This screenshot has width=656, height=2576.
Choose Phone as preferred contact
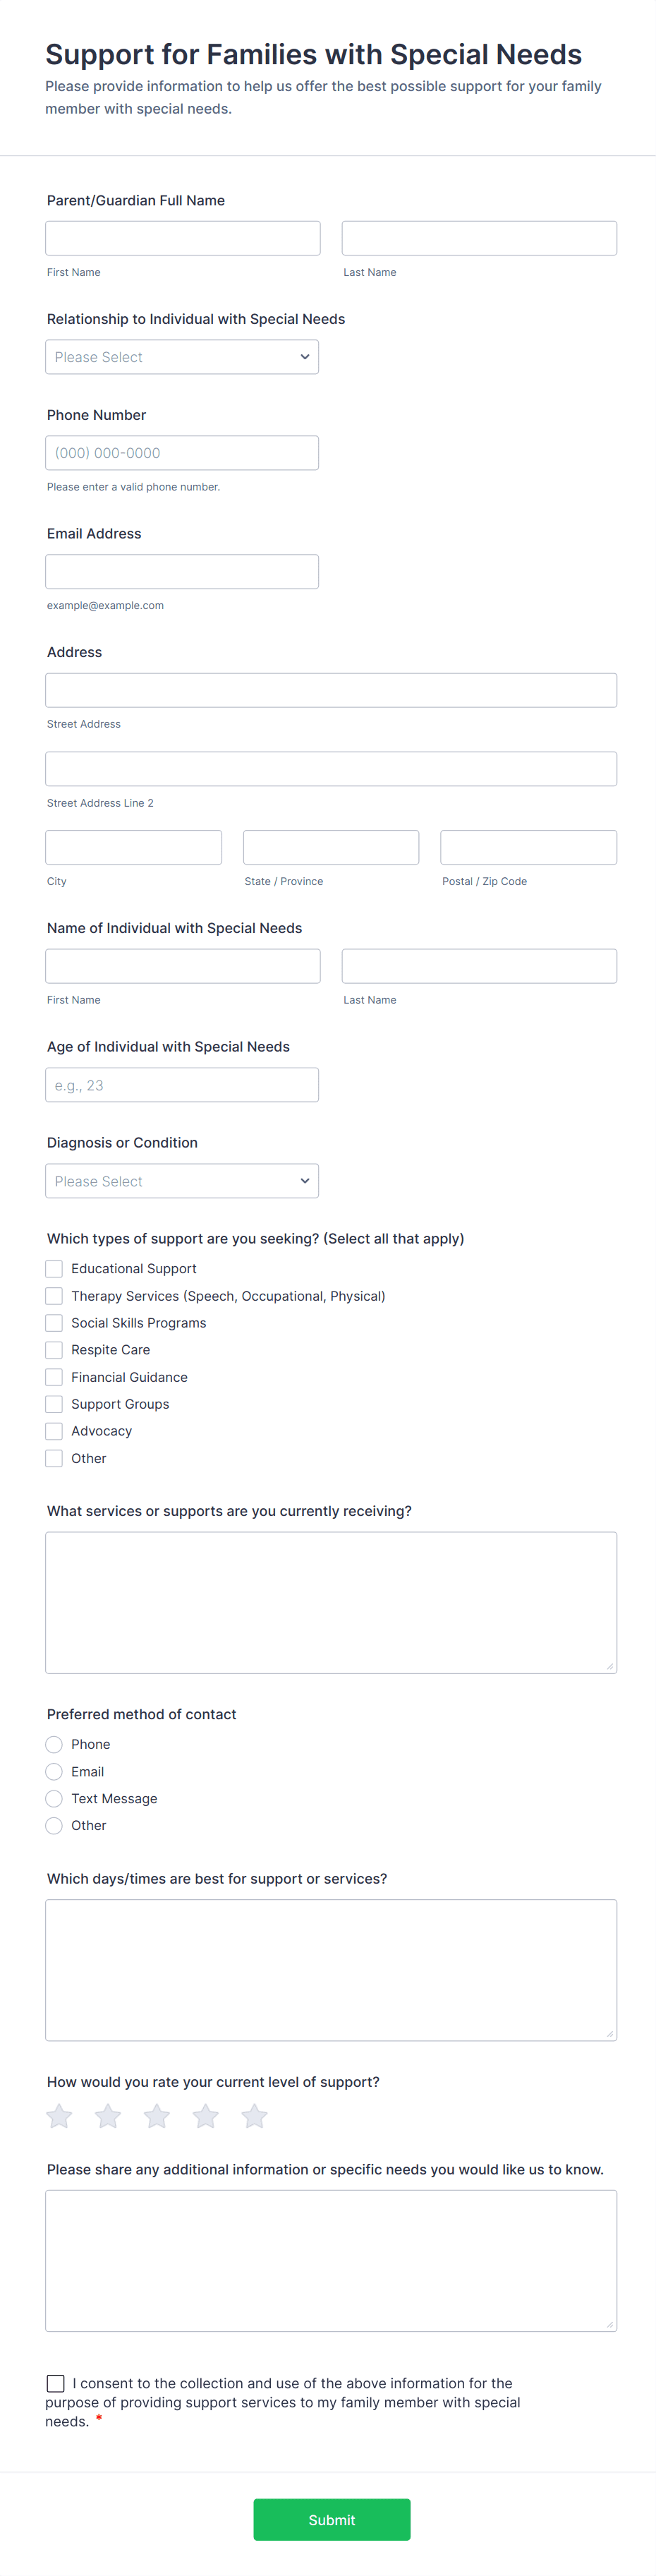point(54,1745)
